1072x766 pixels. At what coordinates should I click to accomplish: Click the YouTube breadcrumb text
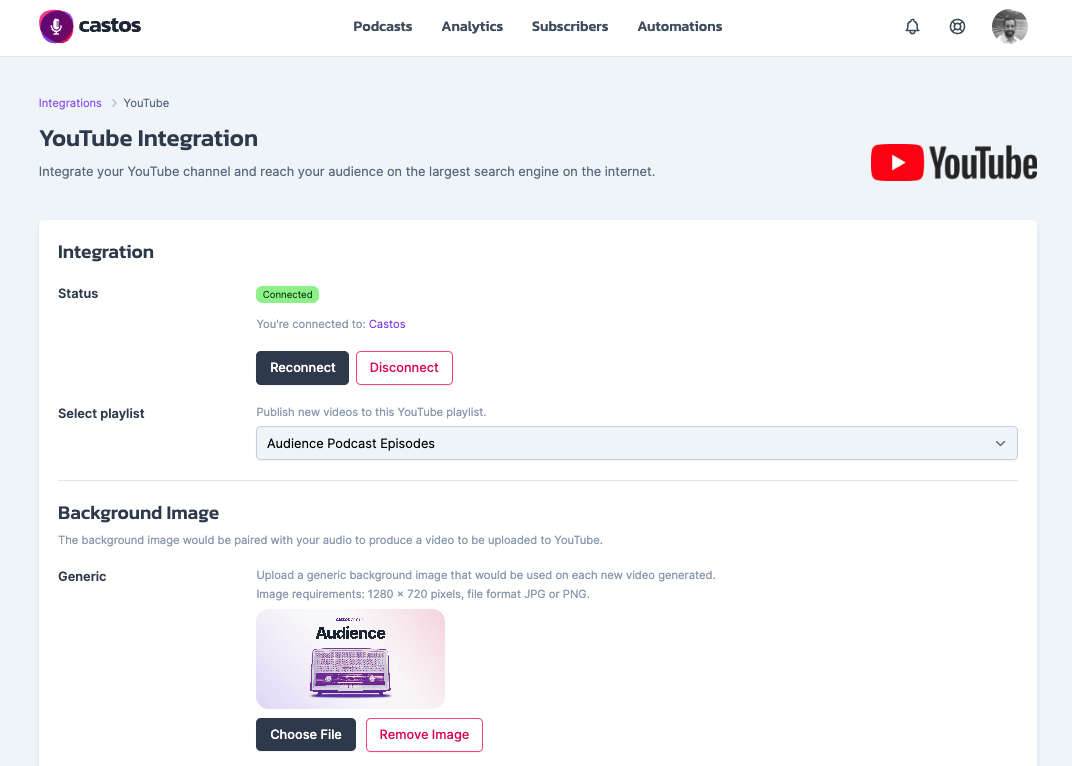coord(146,103)
